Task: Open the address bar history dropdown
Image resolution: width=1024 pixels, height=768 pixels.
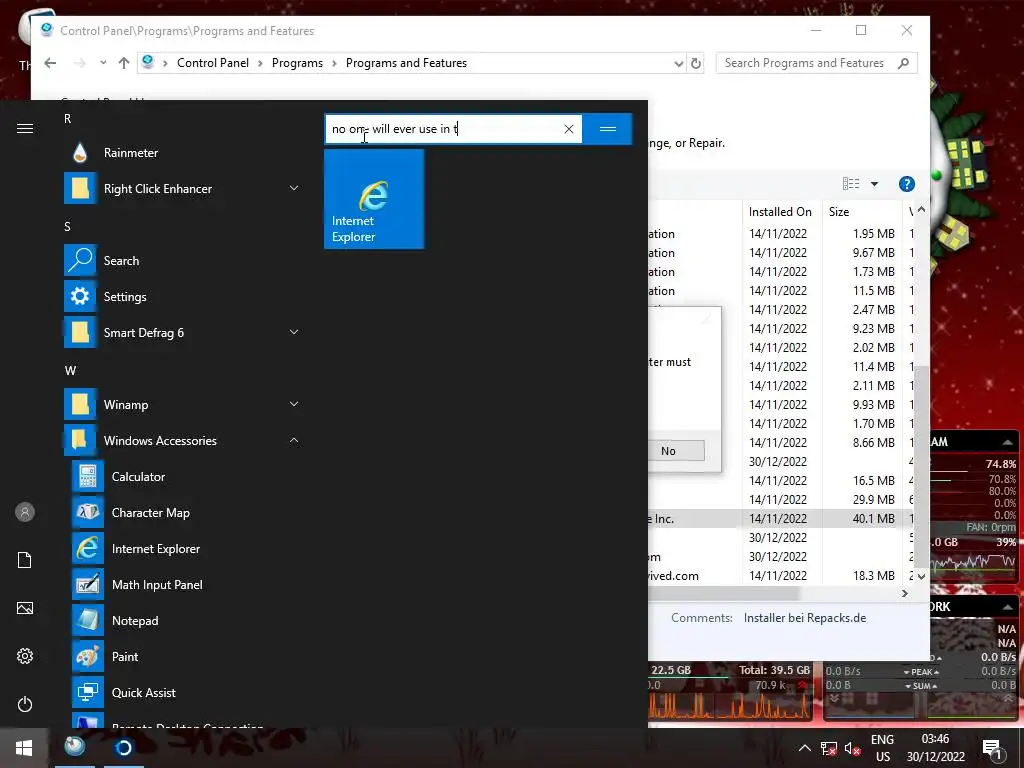Action: point(679,63)
